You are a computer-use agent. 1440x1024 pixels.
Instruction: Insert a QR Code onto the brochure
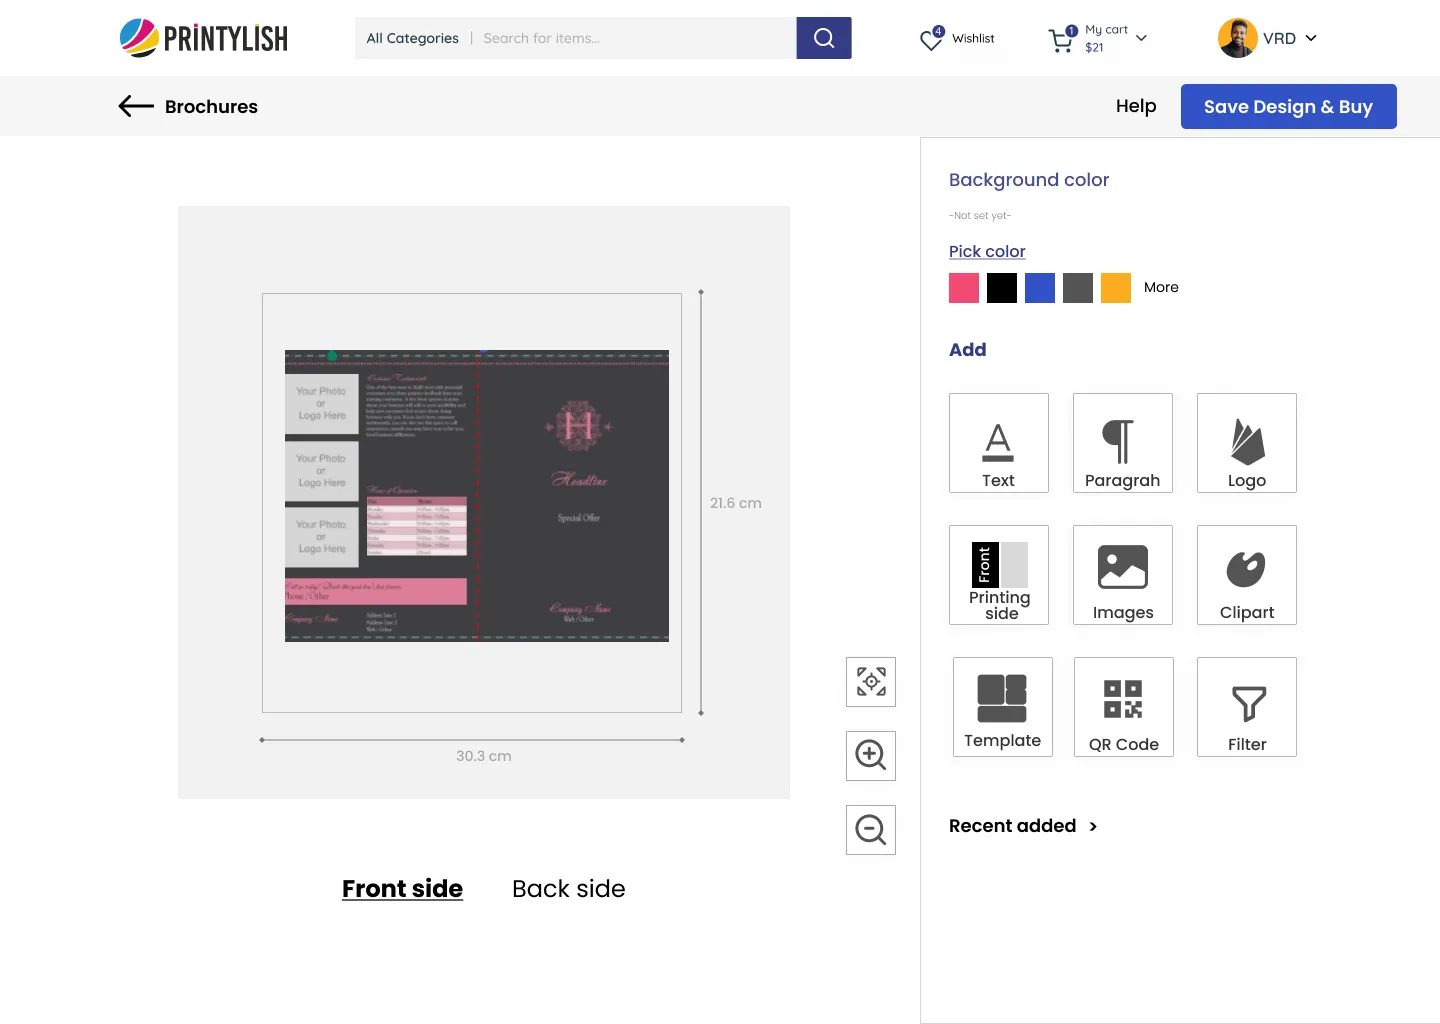pyautogui.click(x=1123, y=707)
